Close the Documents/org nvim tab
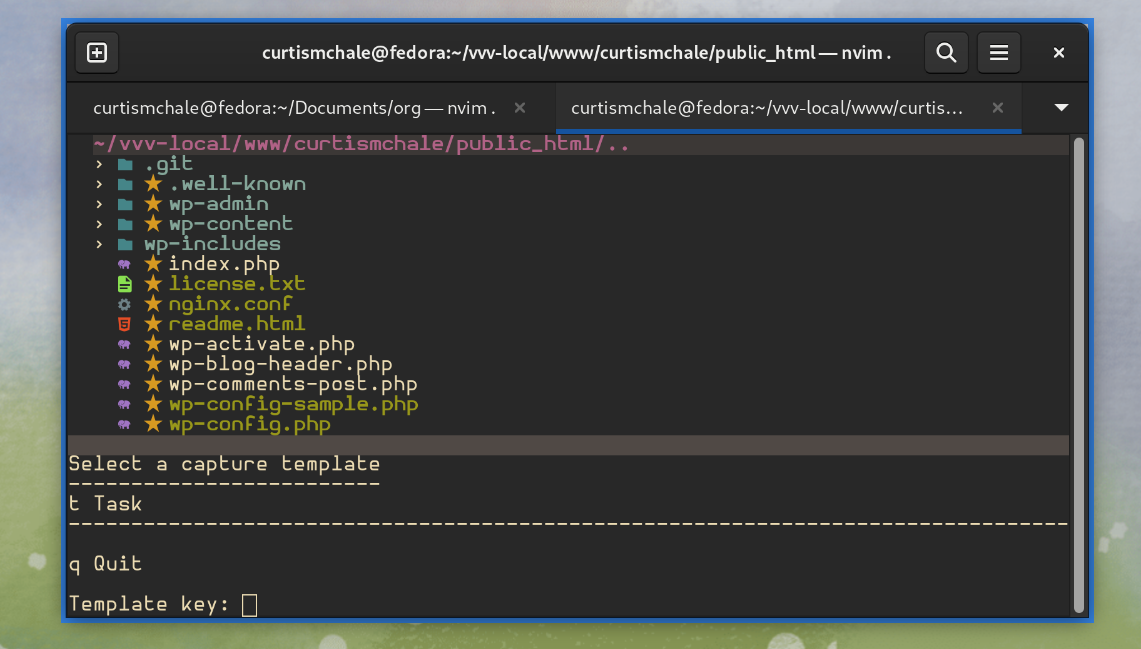This screenshot has height=649, width=1141. tap(519, 108)
